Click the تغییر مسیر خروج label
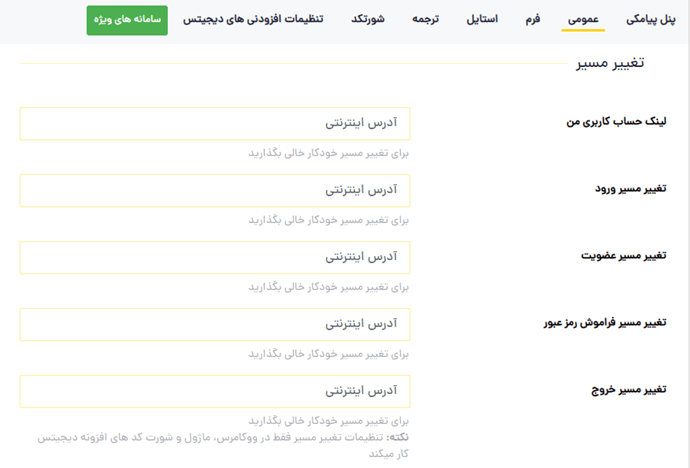 click(629, 390)
